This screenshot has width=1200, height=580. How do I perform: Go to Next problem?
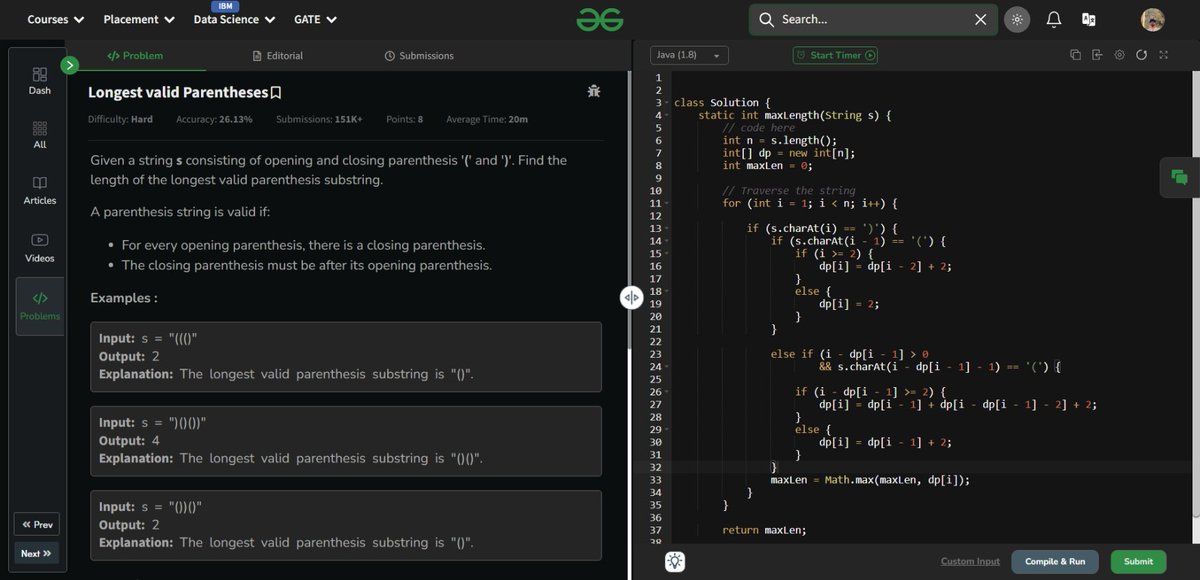coord(37,553)
